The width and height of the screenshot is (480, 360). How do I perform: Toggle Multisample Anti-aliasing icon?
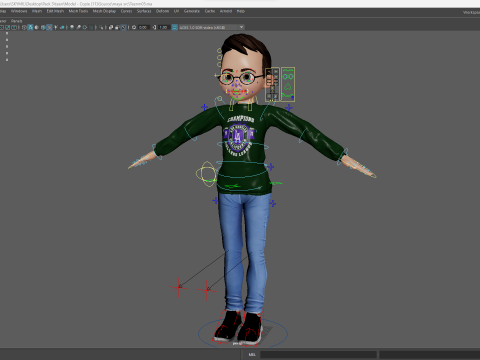[85, 27]
